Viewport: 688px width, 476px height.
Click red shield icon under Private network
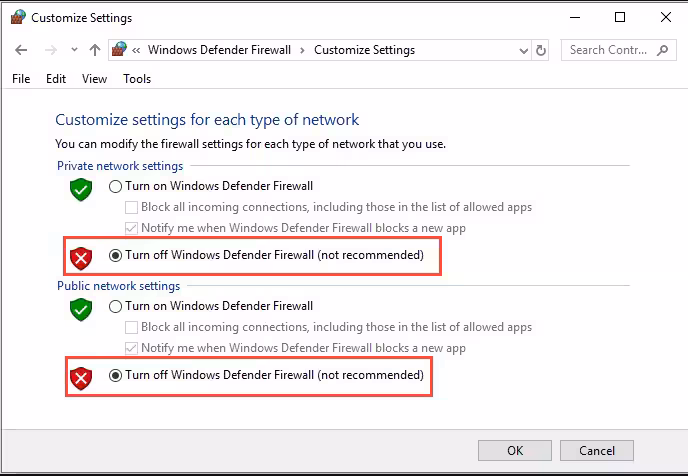point(81,258)
